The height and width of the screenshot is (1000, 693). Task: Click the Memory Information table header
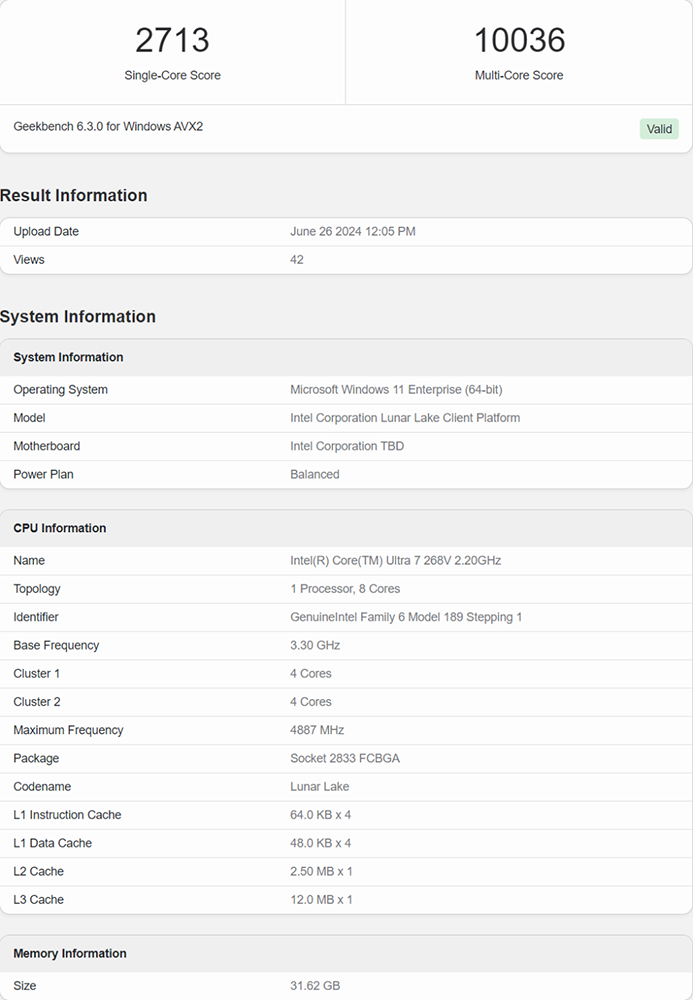(70, 953)
